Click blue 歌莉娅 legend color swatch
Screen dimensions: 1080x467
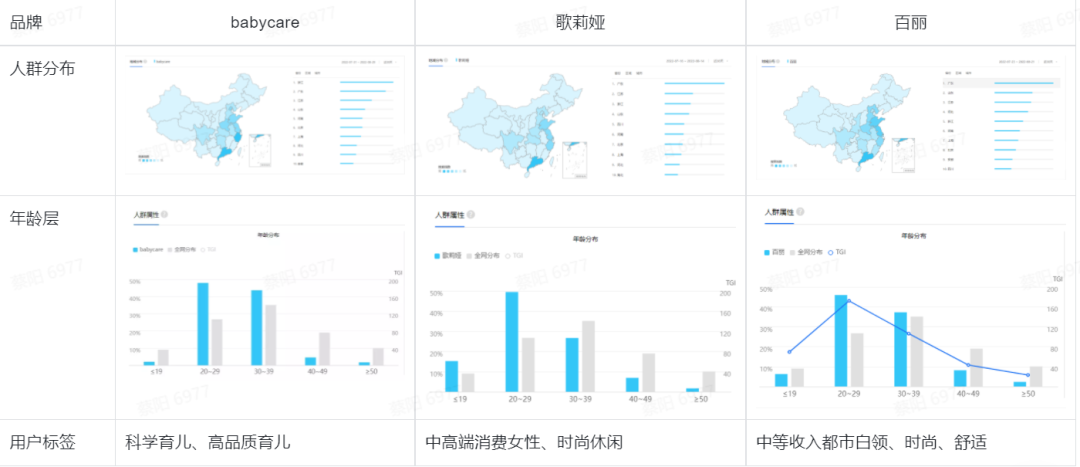(x=438, y=256)
